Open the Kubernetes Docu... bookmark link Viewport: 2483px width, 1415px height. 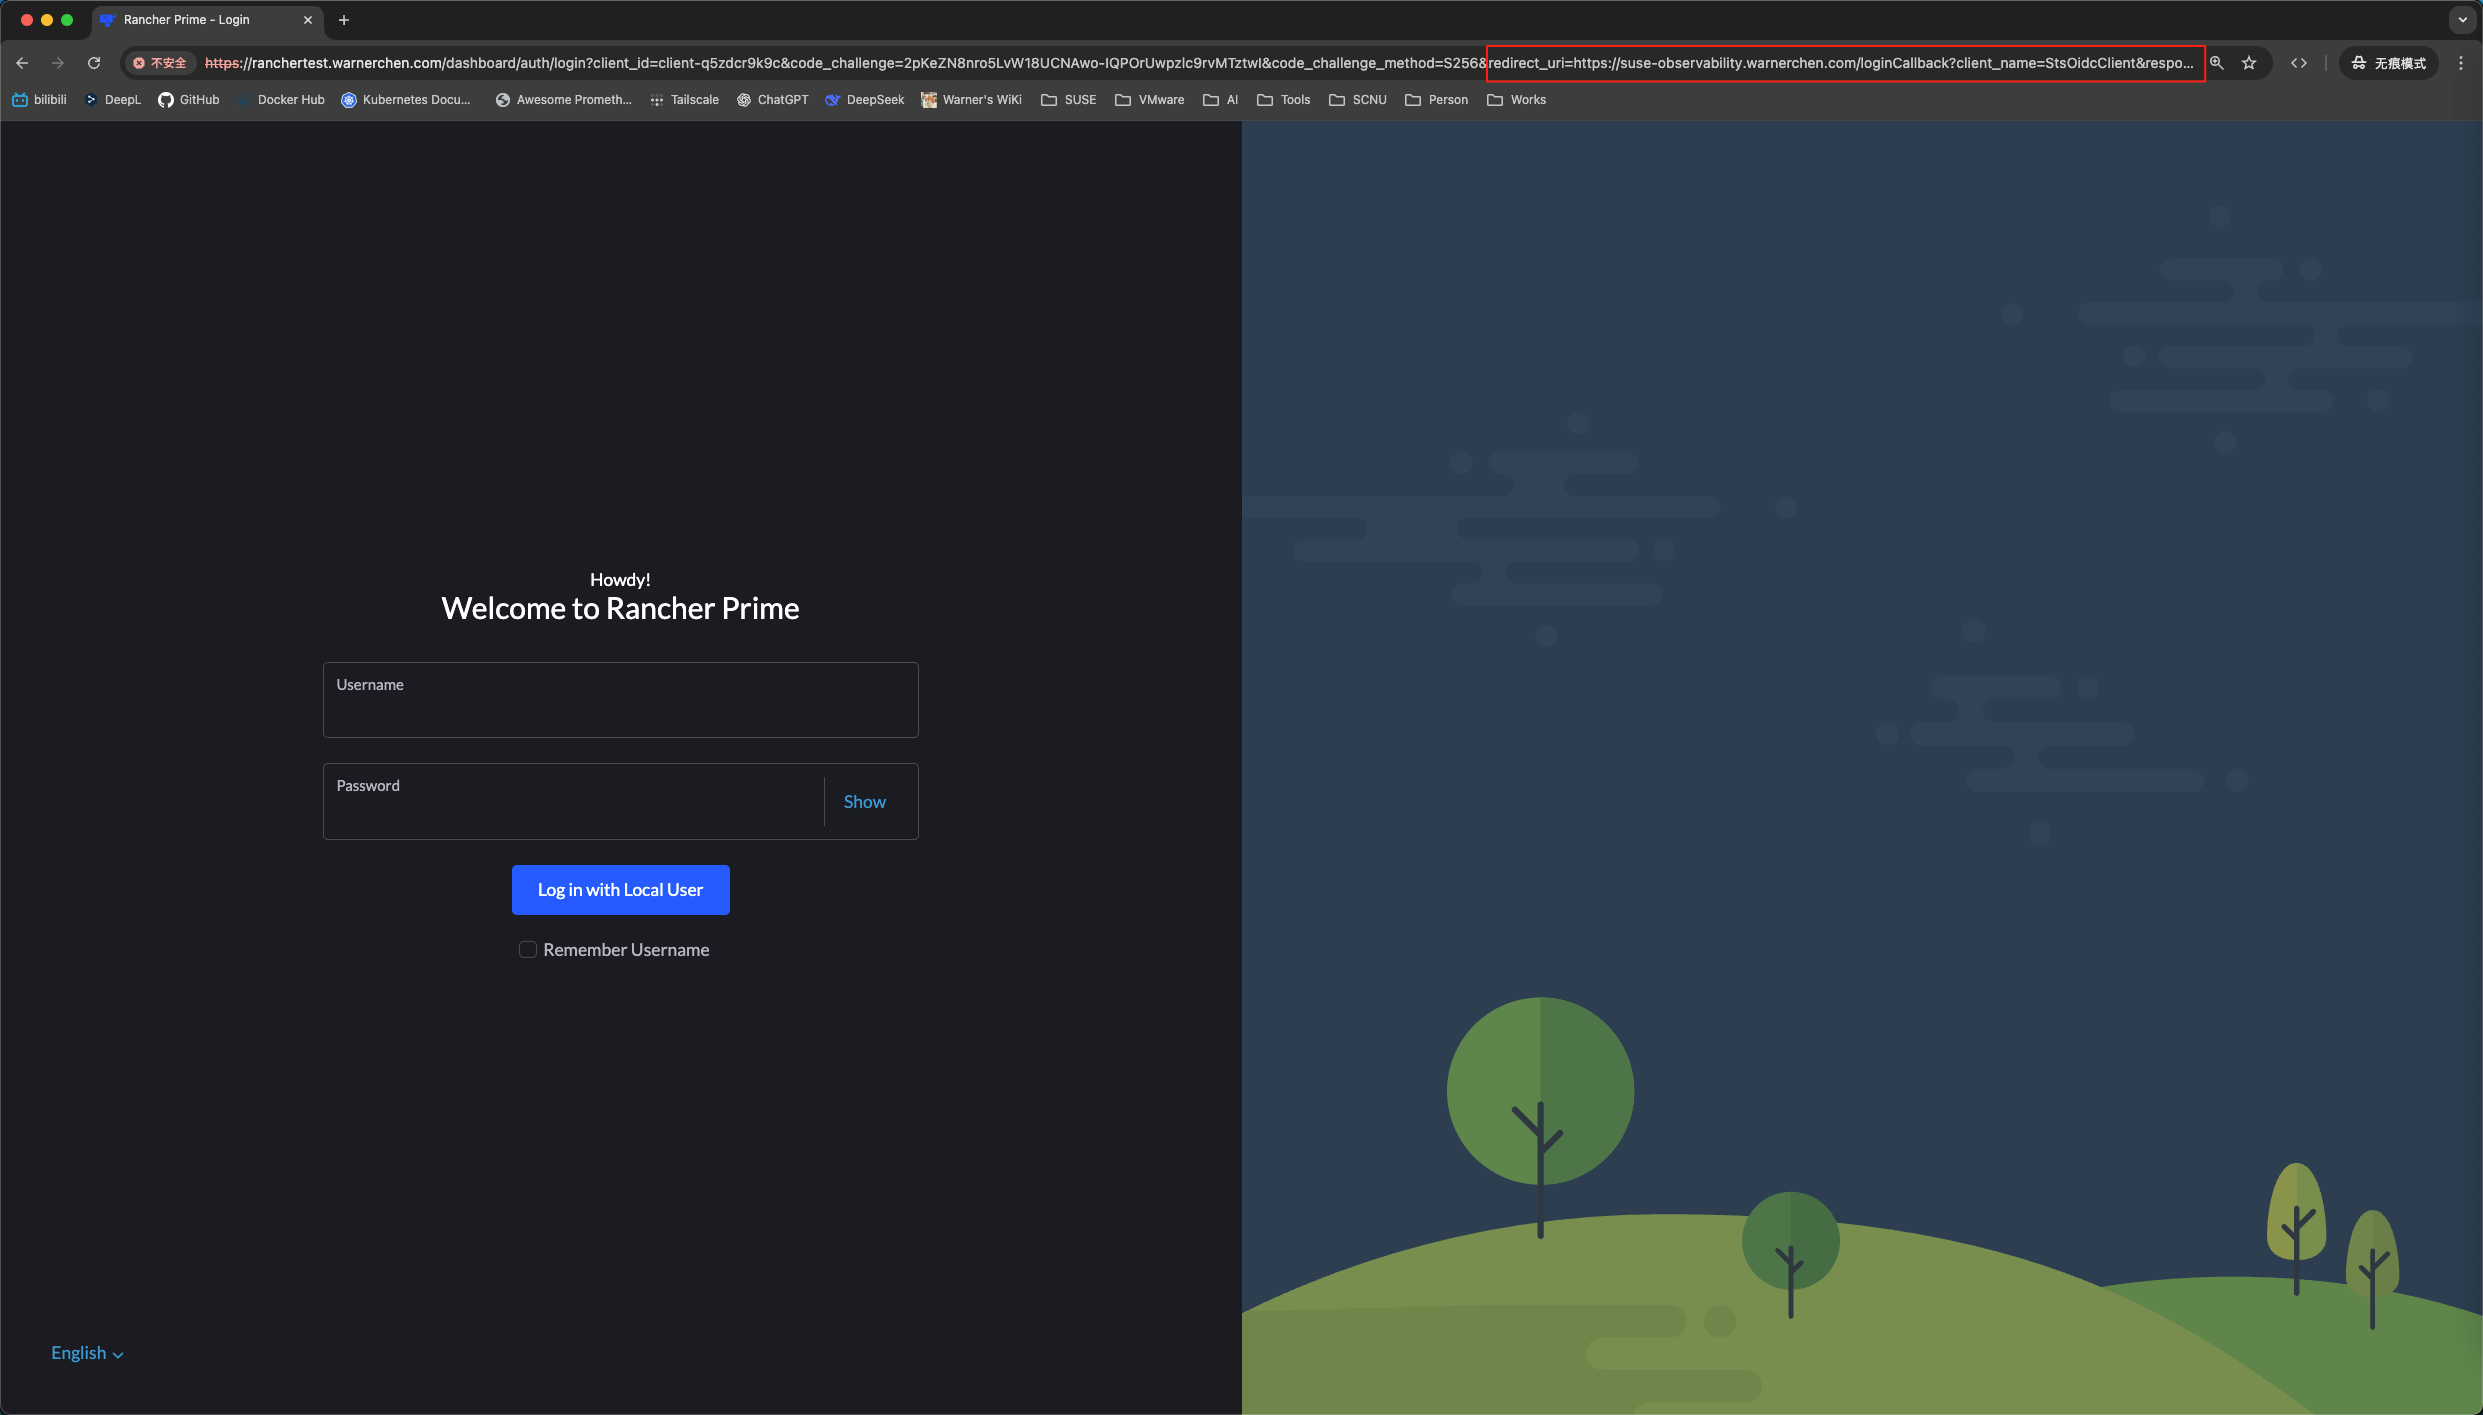[406, 100]
